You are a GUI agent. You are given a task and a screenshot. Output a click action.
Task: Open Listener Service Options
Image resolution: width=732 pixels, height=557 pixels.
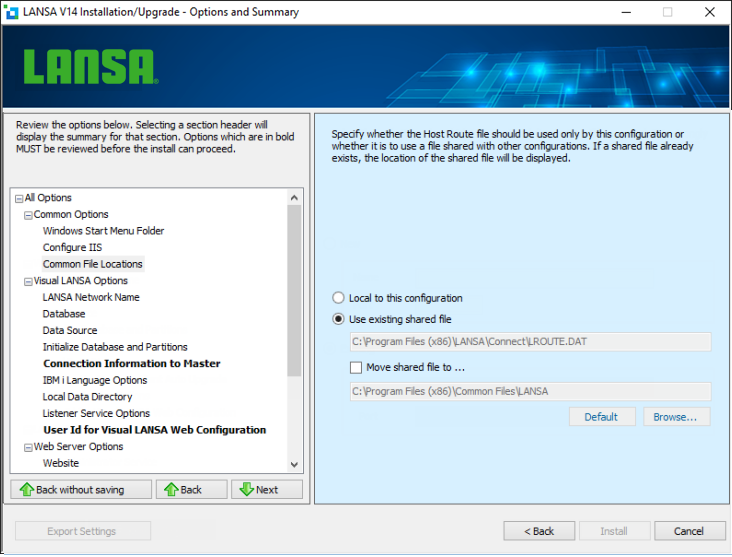point(96,413)
